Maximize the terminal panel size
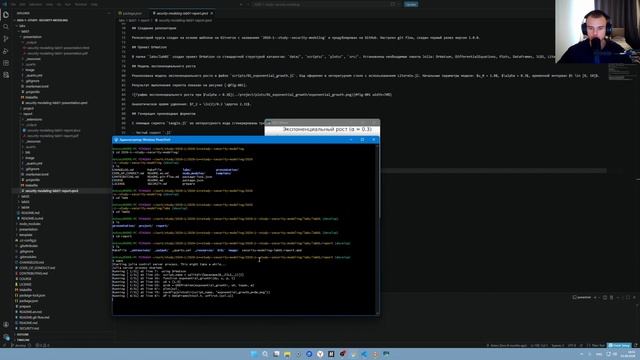Screen dimensions: 640x360 (628, 298)
